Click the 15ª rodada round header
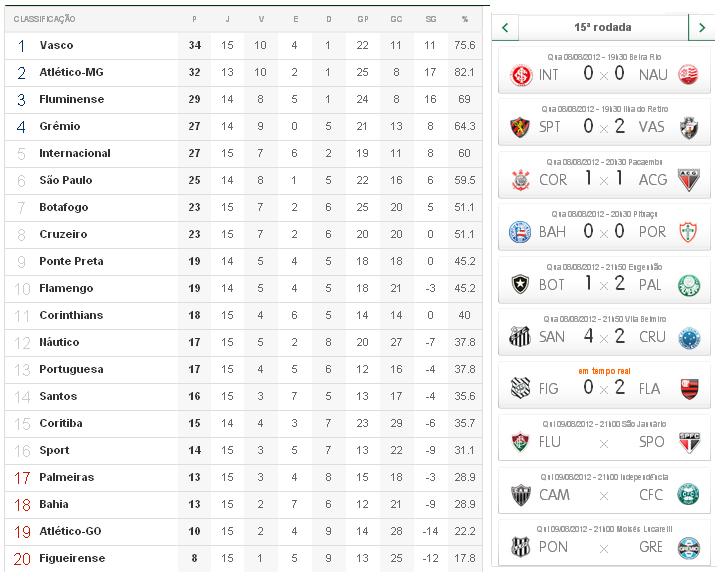This screenshot has height=580, width=720. coord(603,27)
